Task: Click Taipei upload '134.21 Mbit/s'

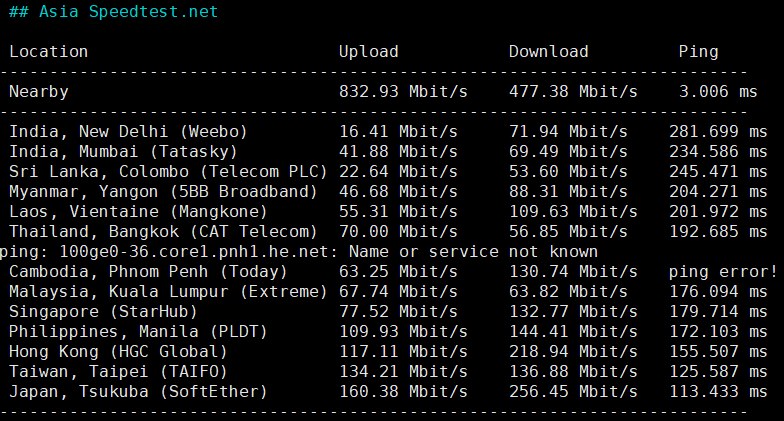Action: tap(404, 372)
